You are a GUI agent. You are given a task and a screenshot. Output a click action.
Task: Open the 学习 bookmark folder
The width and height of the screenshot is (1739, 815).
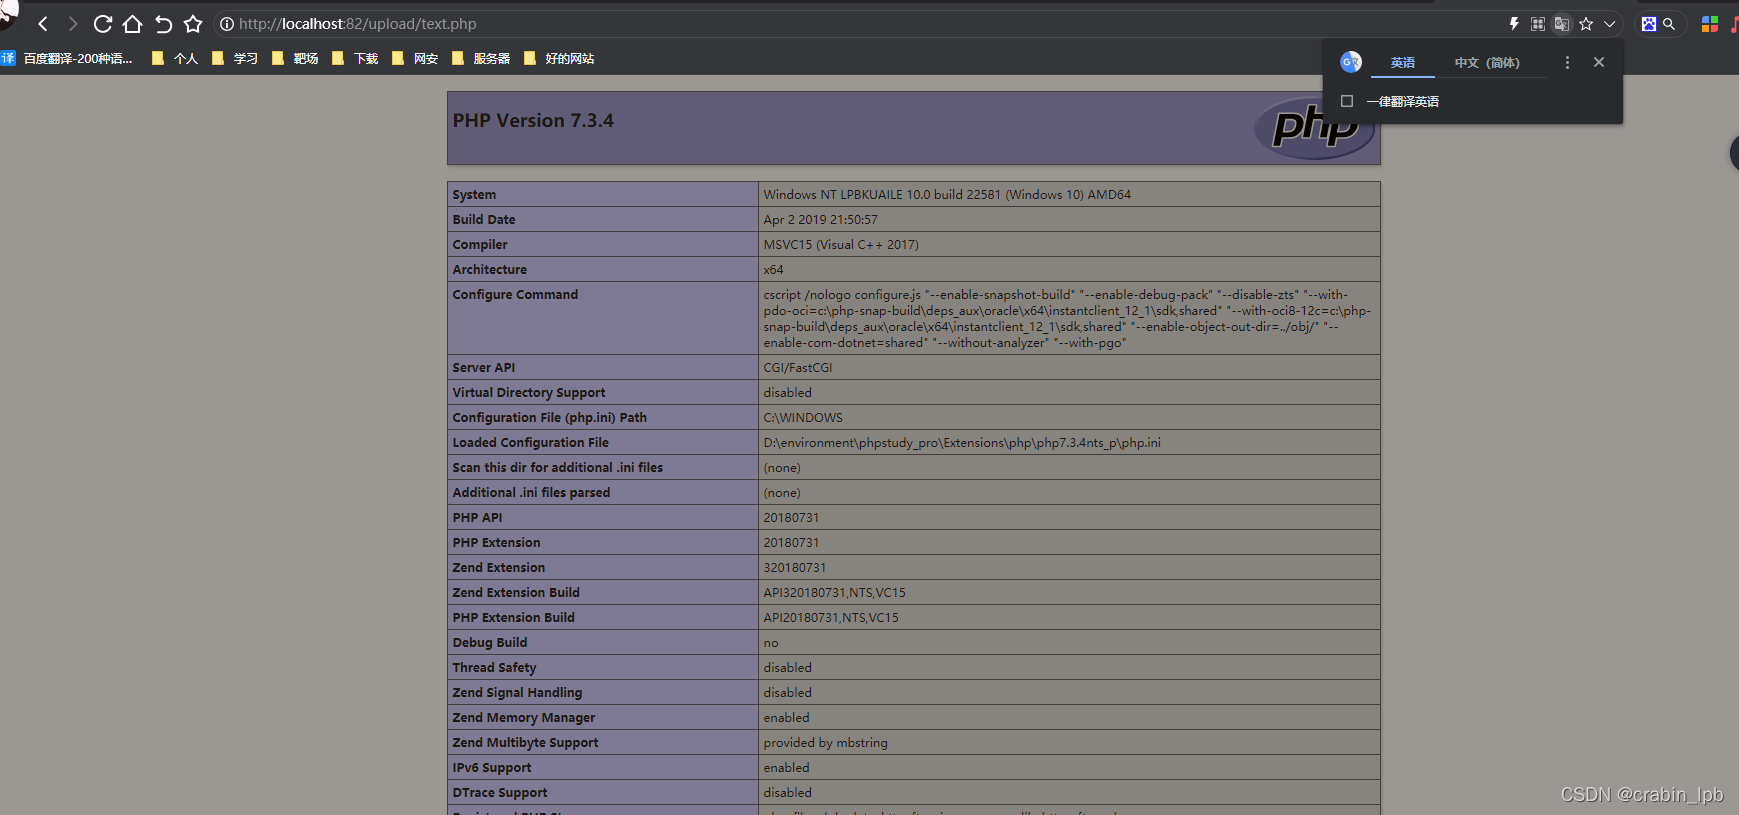tap(235, 58)
